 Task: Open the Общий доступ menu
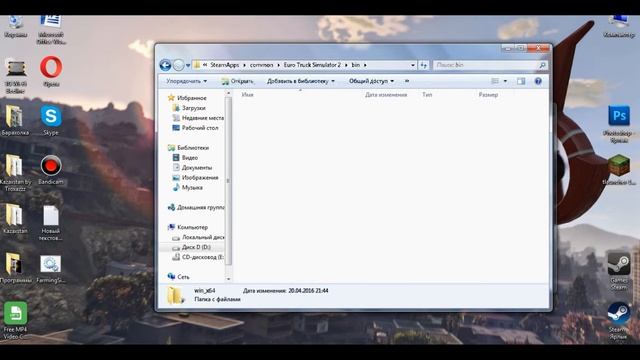click(x=371, y=81)
